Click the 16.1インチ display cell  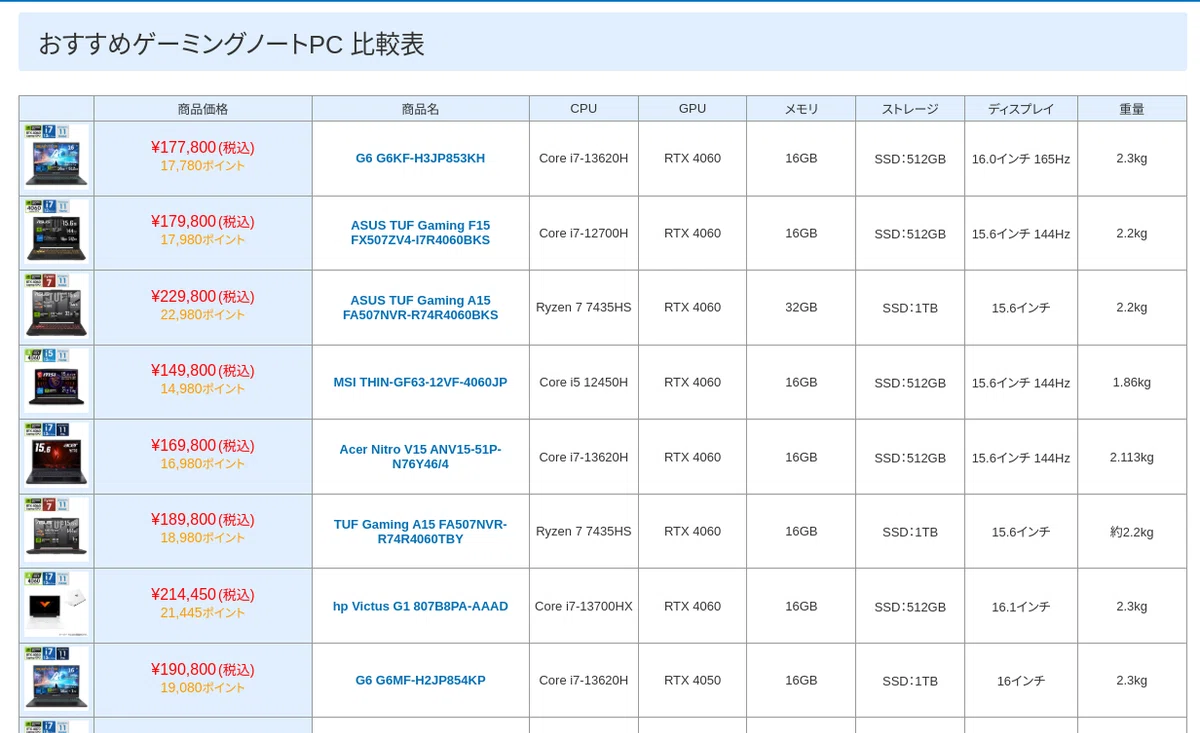pos(1021,607)
